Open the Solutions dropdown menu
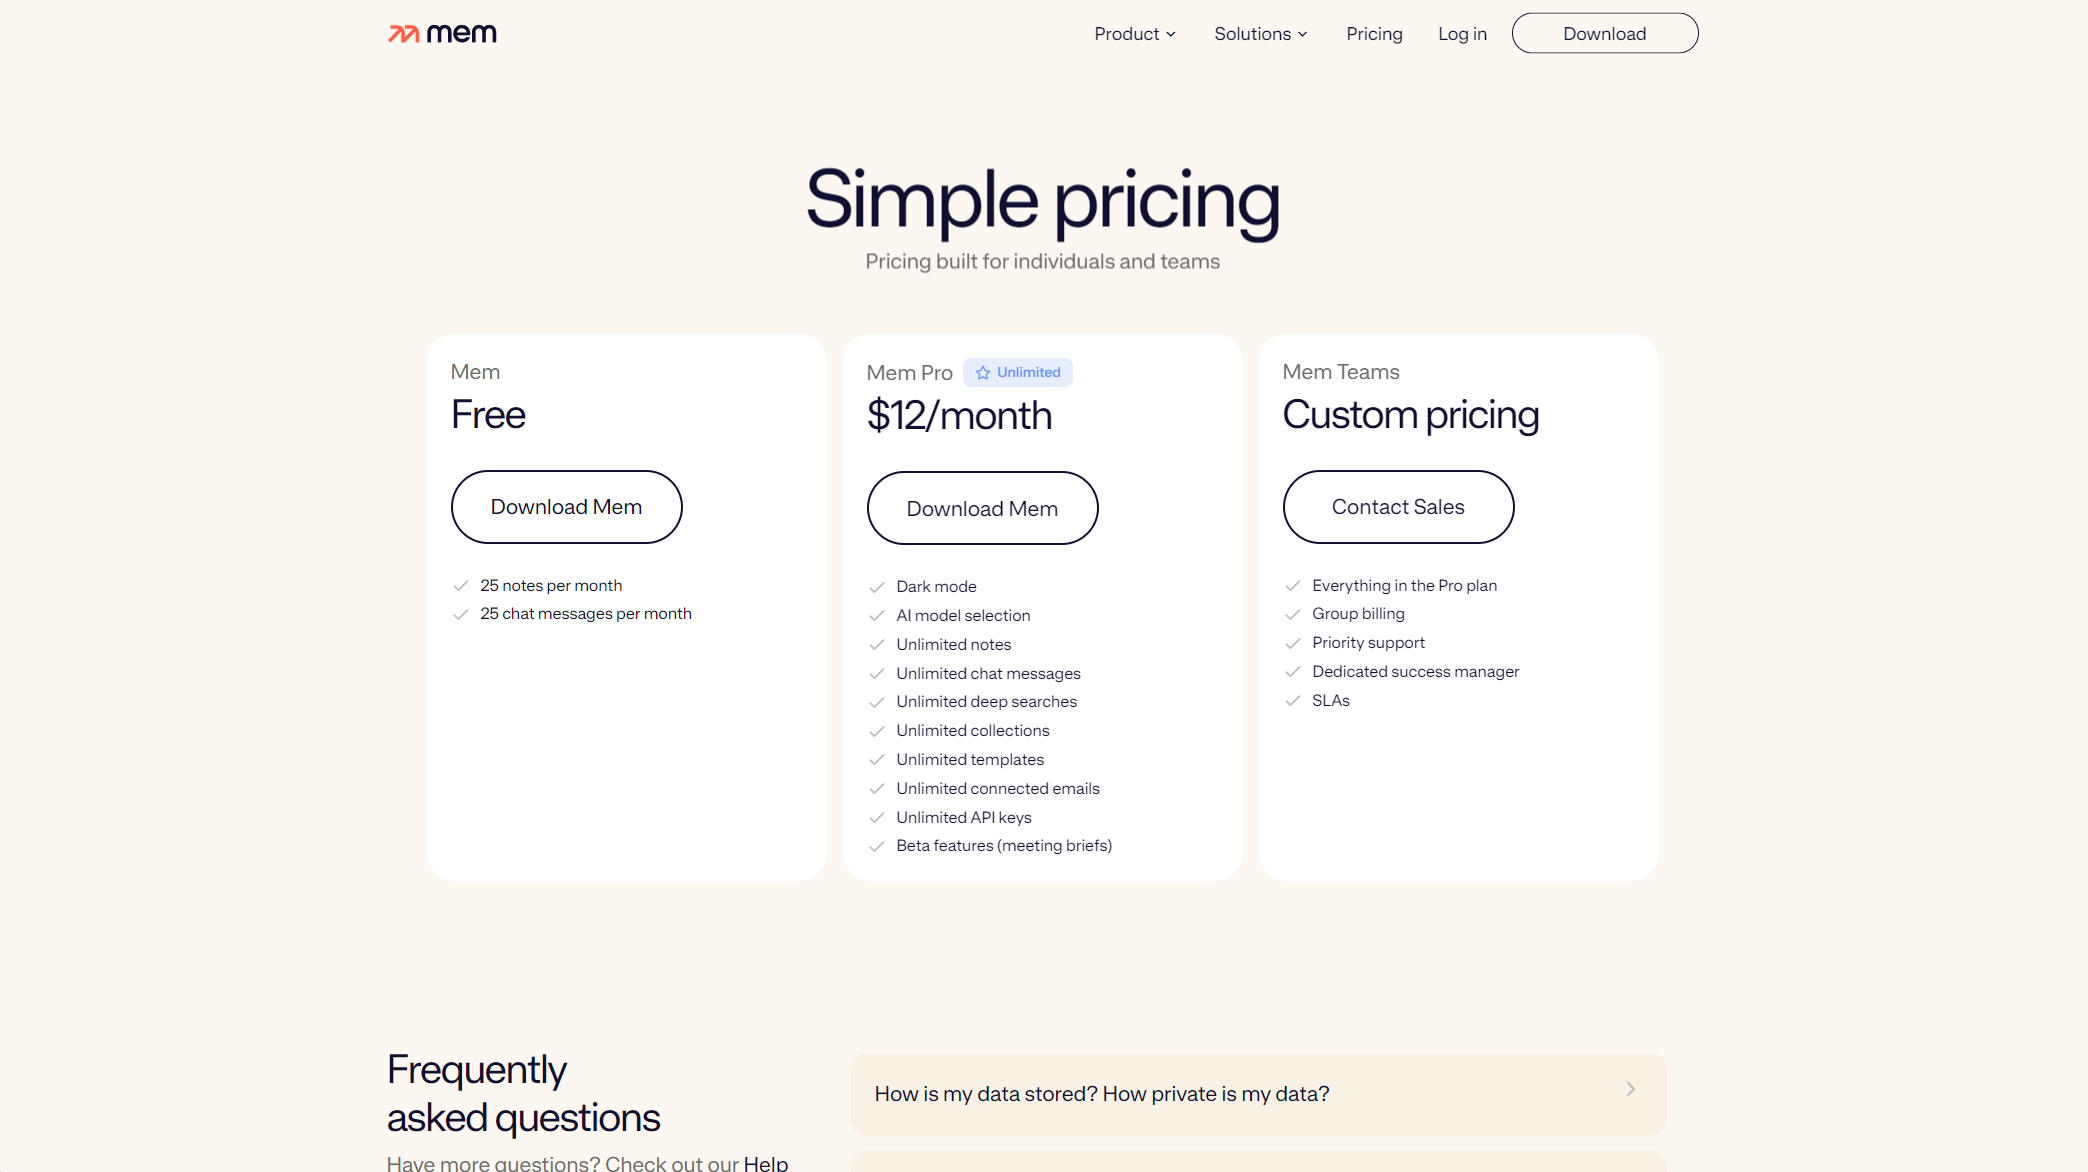This screenshot has height=1172, width=2088. pos(1260,34)
